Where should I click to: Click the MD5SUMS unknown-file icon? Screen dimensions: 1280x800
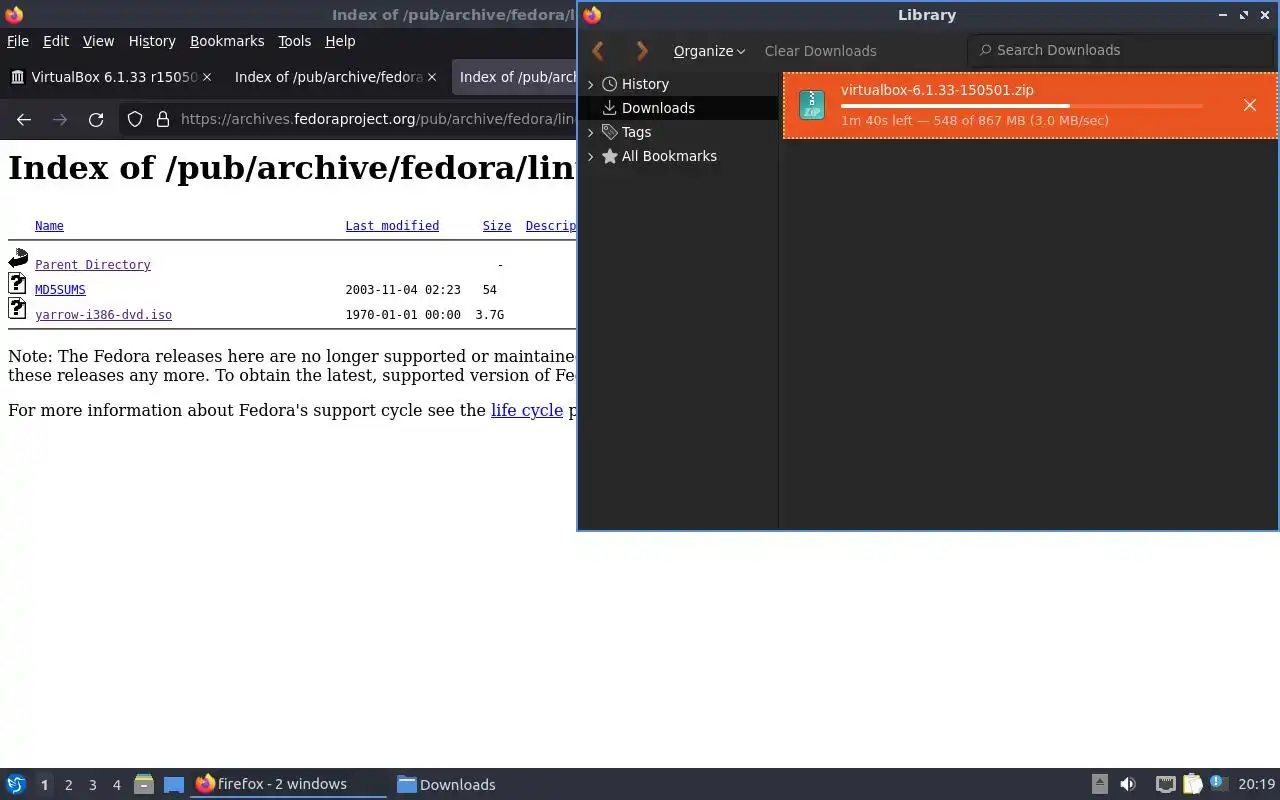coord(17,283)
